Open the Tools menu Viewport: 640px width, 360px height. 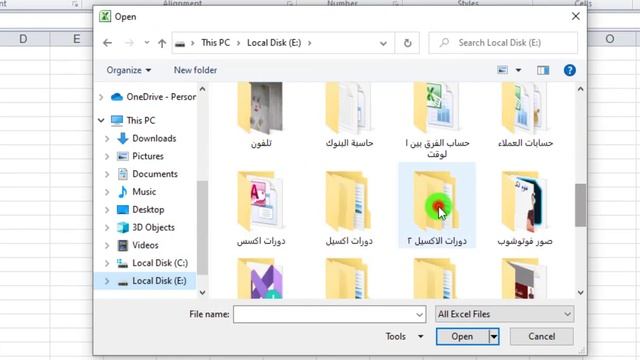point(404,336)
